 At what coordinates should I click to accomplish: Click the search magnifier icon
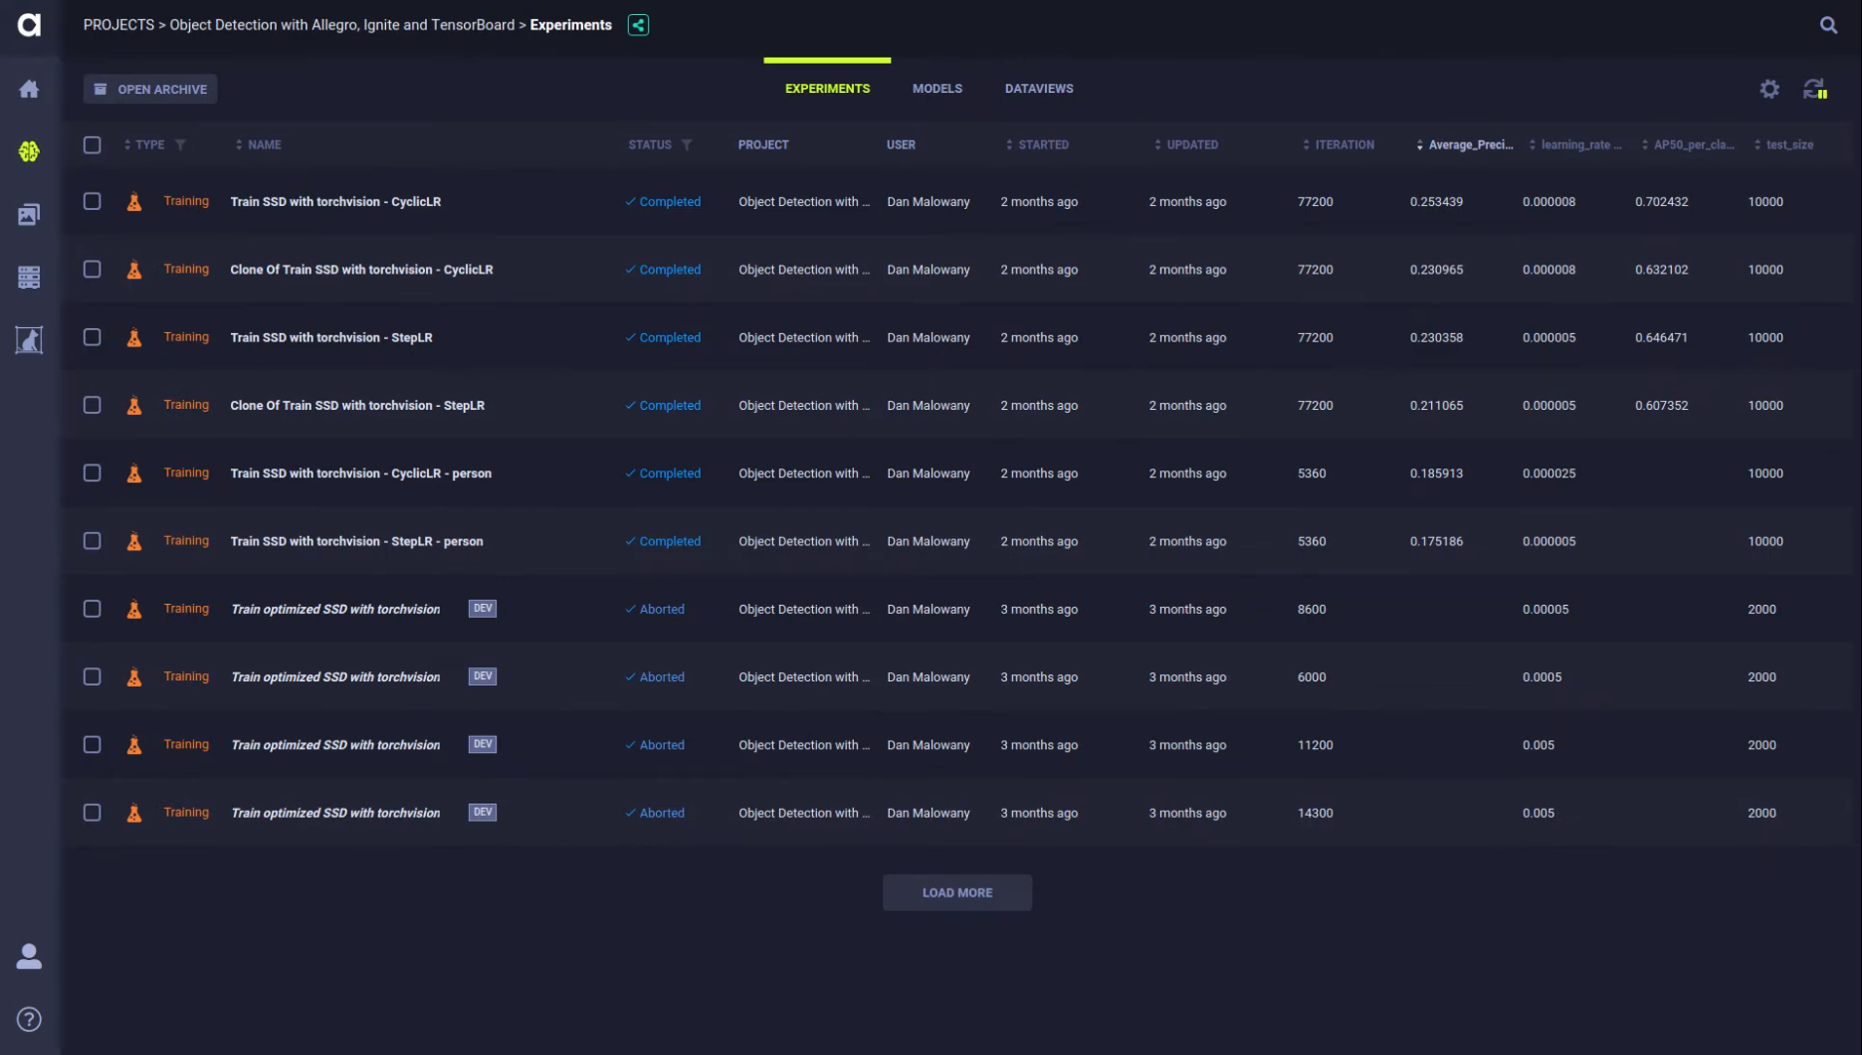(x=1828, y=25)
